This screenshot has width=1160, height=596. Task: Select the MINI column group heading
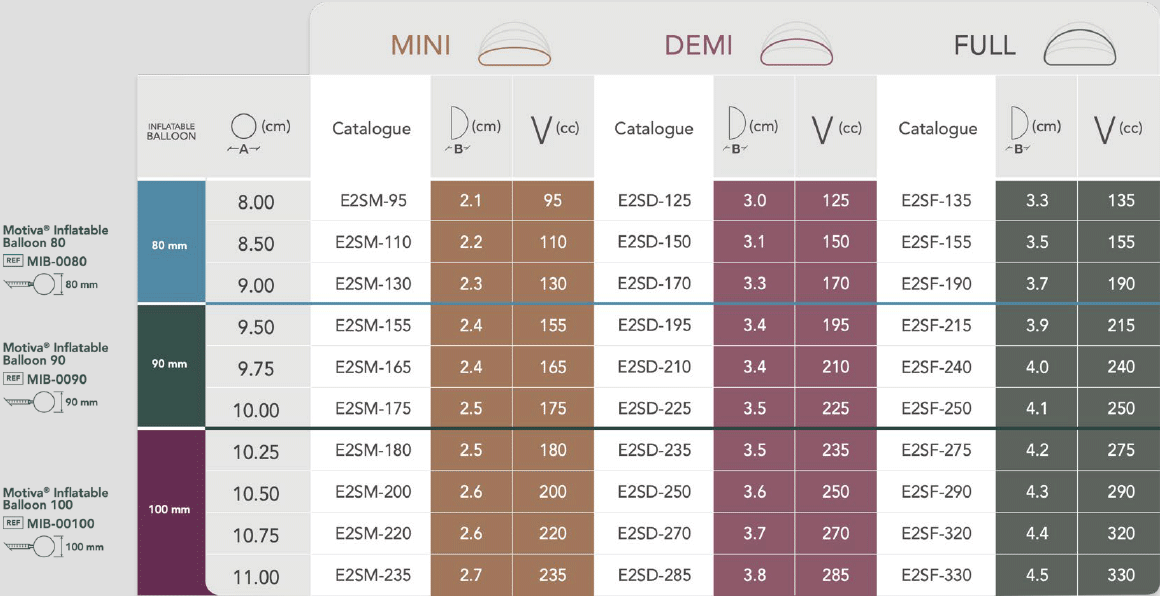click(420, 46)
